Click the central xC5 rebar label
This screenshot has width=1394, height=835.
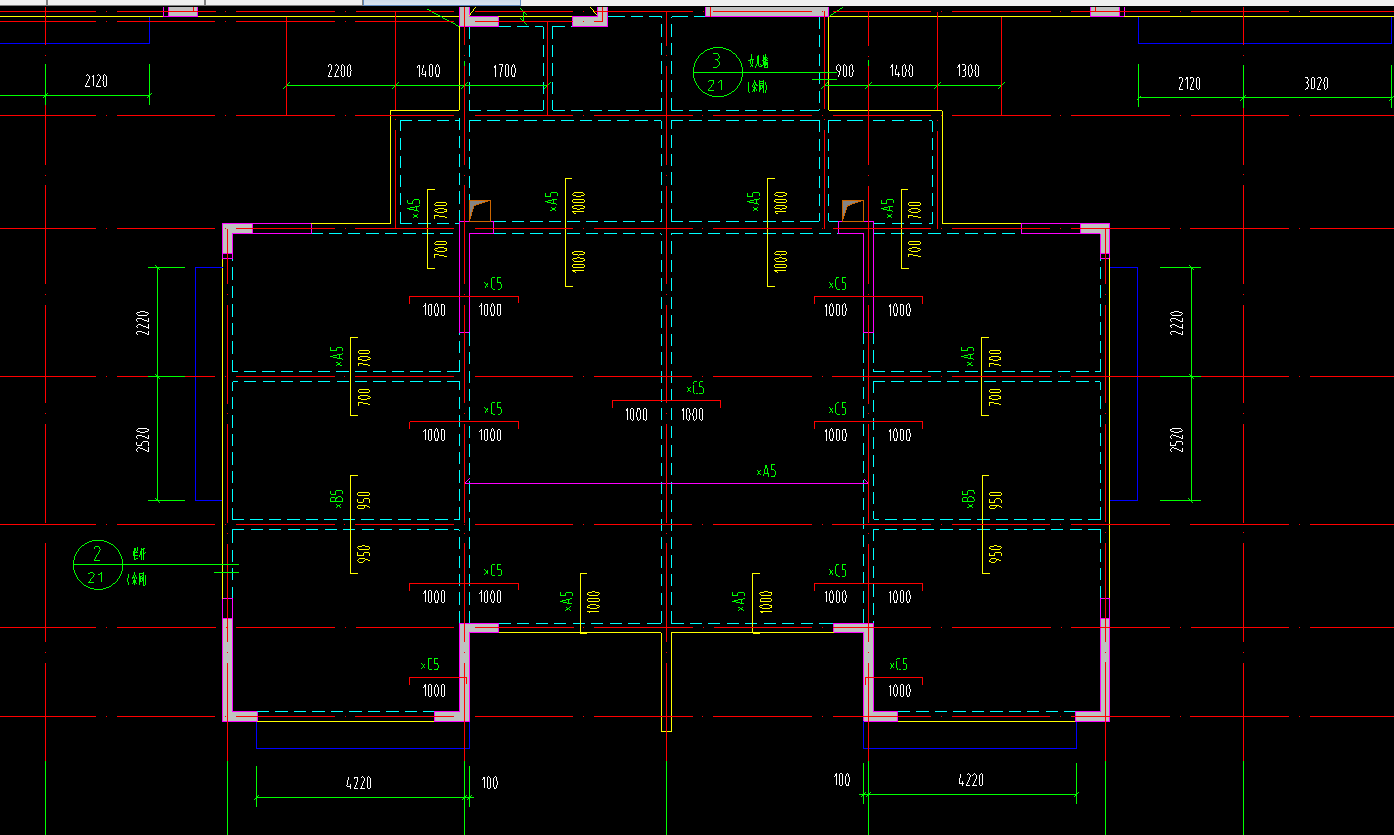coord(695,388)
